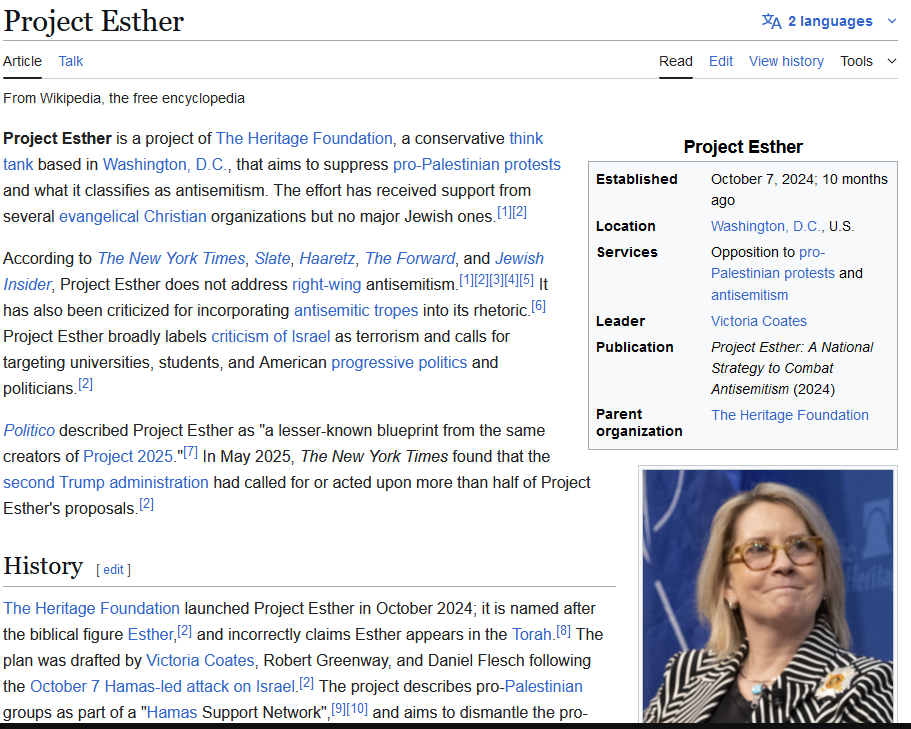Click citation [5] after right-wing antisemitism
The image size is (911, 729).
(x=526, y=279)
